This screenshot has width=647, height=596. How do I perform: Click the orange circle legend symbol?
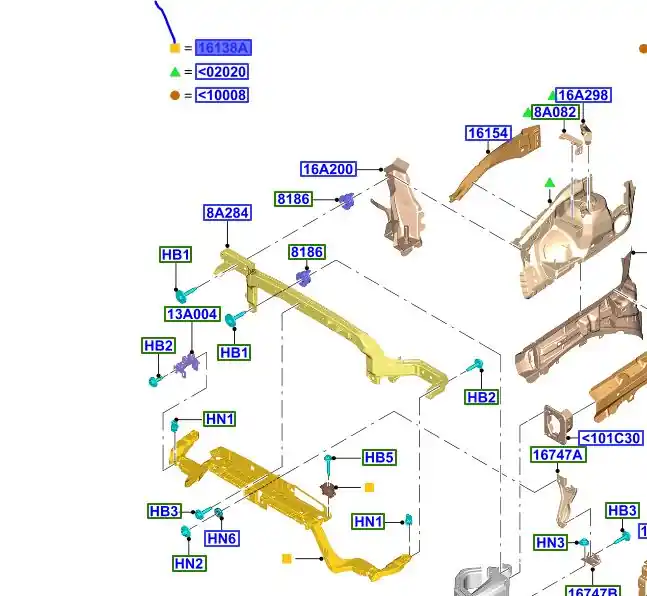[175, 95]
